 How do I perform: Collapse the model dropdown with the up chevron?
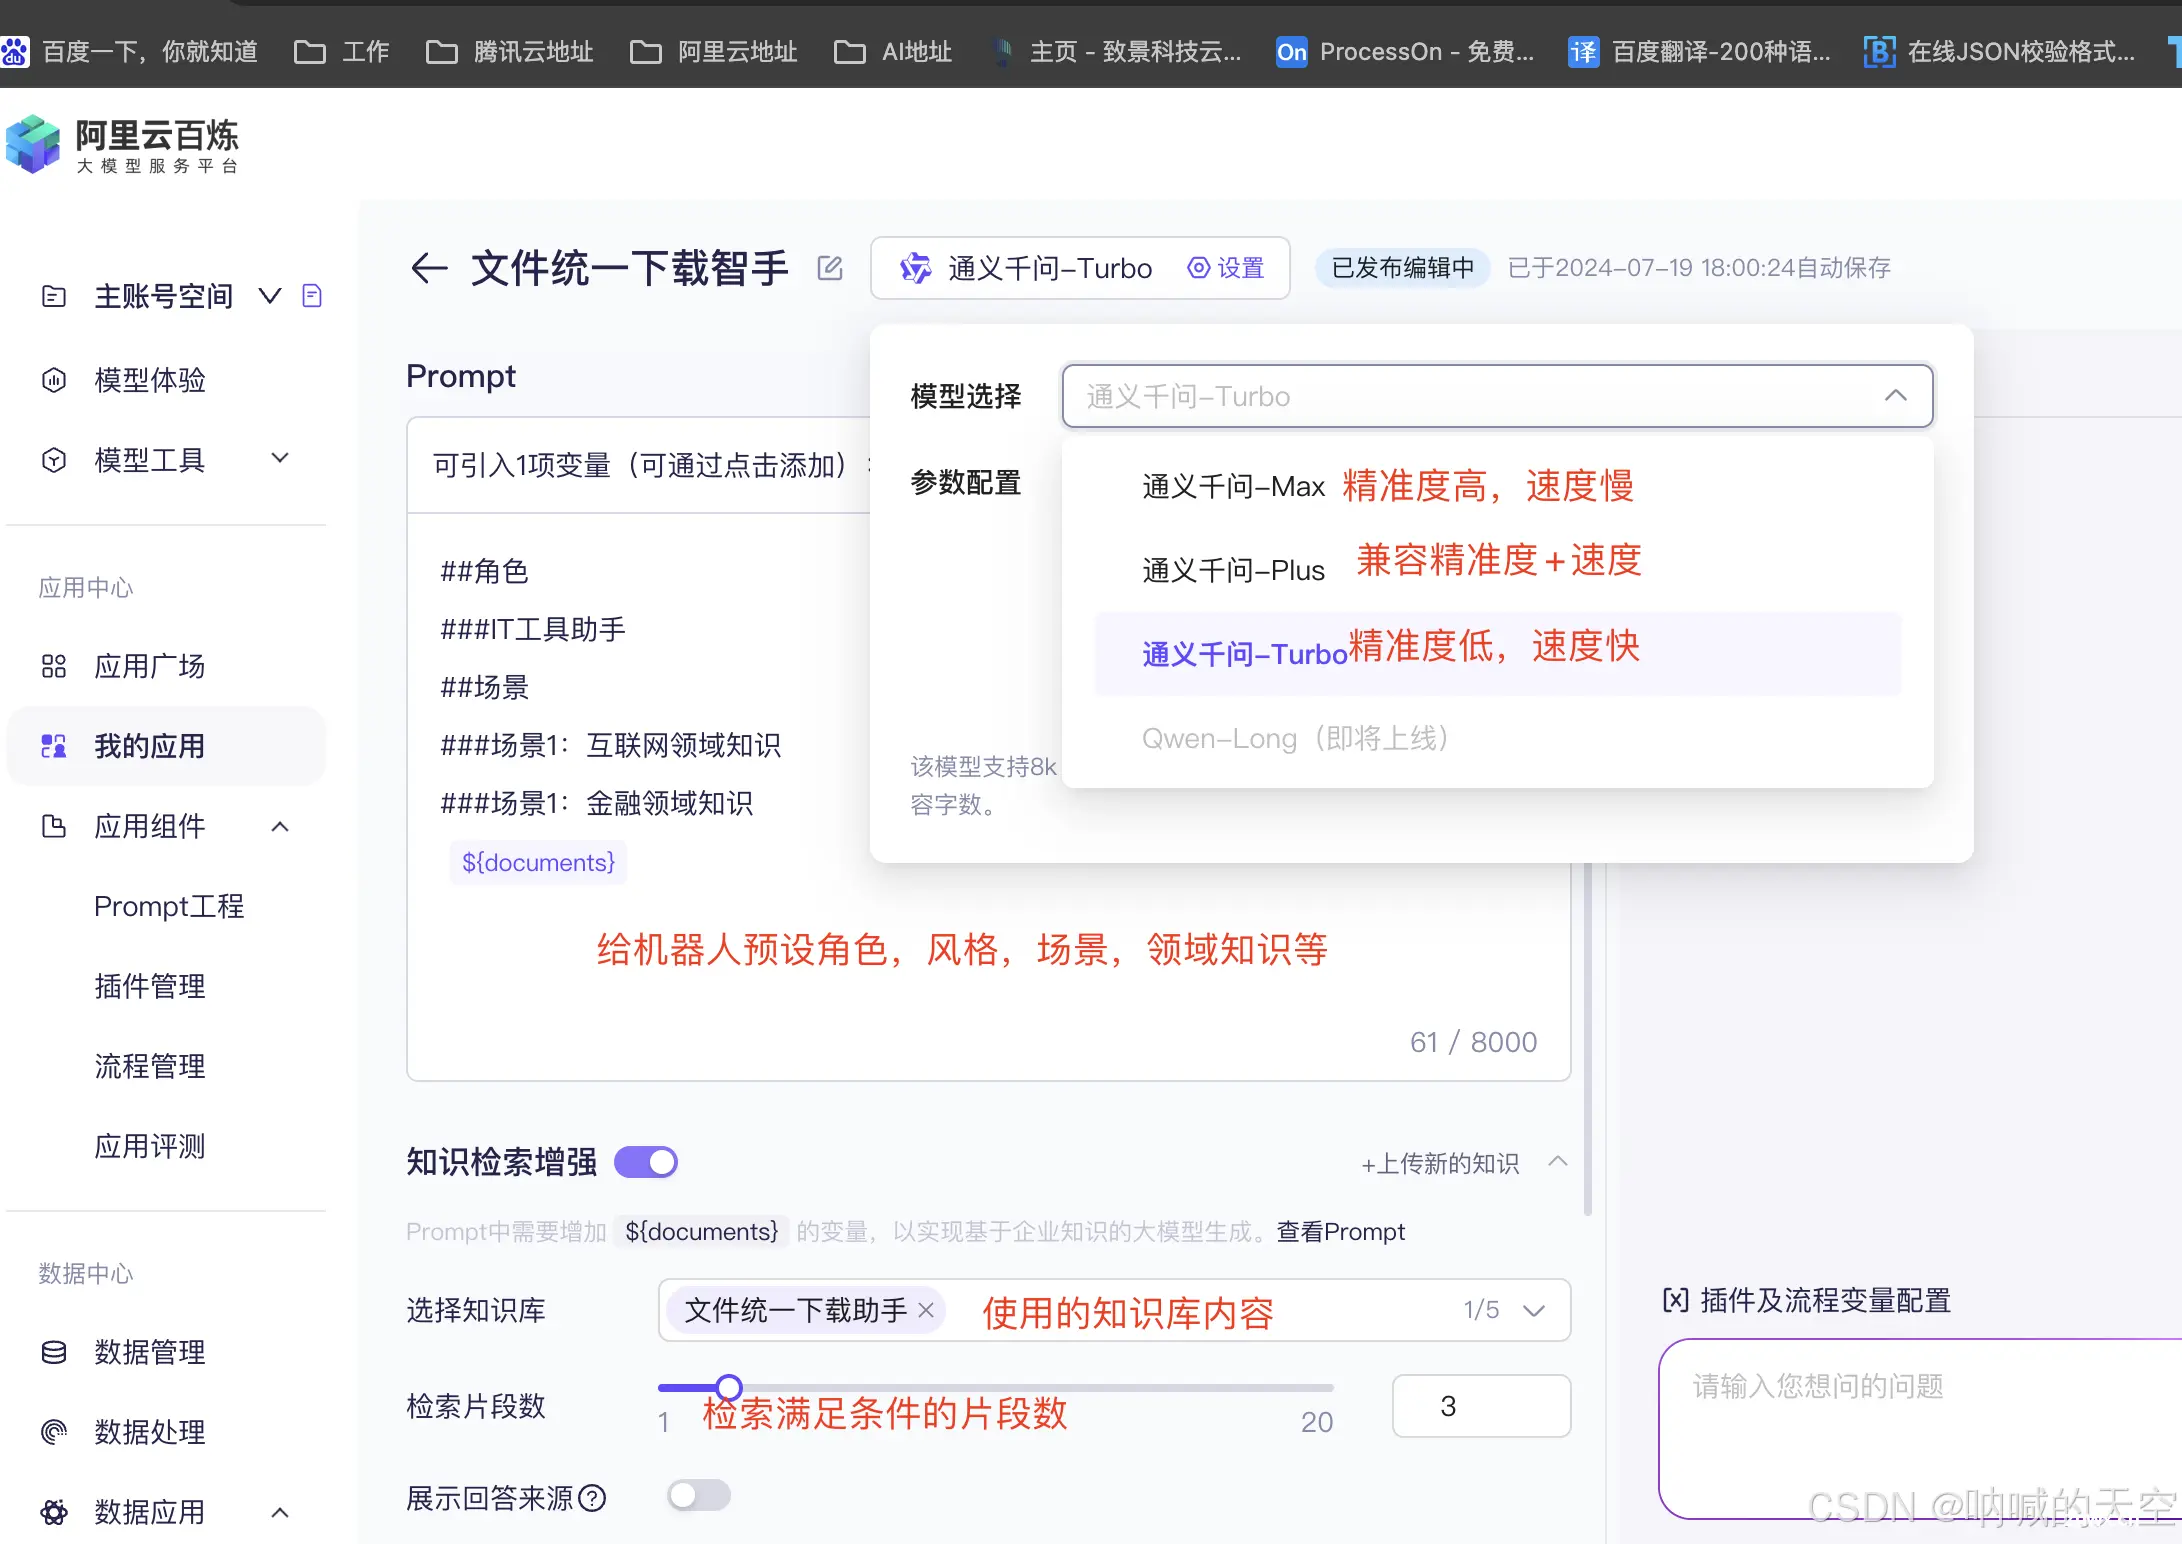1895,396
